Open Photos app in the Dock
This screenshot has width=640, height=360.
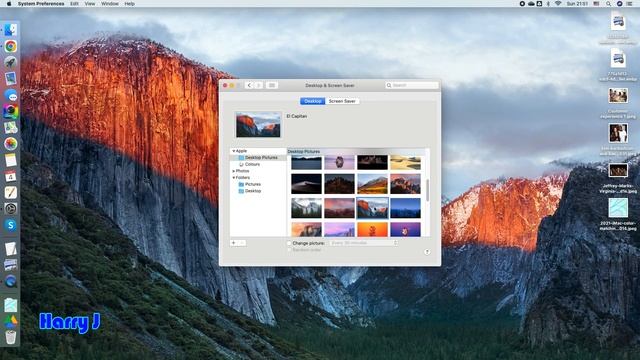pyautogui.click(x=11, y=144)
